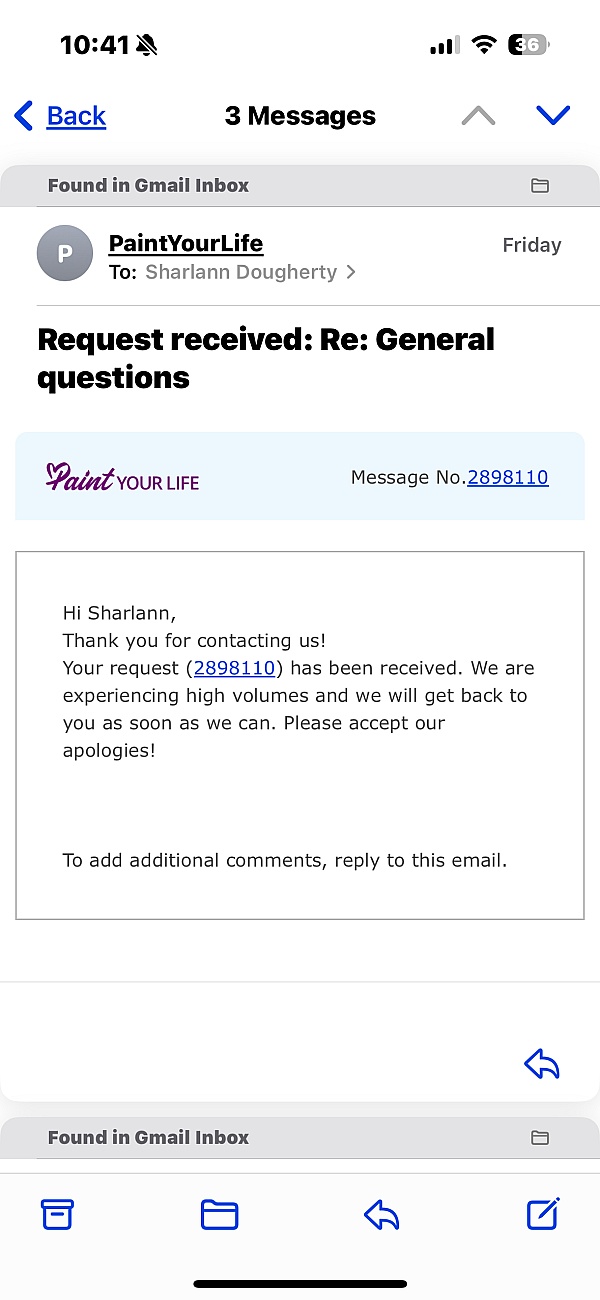Open PaintYourLife sender name link
Viewport: 600px width, 1300px height.
click(185, 243)
